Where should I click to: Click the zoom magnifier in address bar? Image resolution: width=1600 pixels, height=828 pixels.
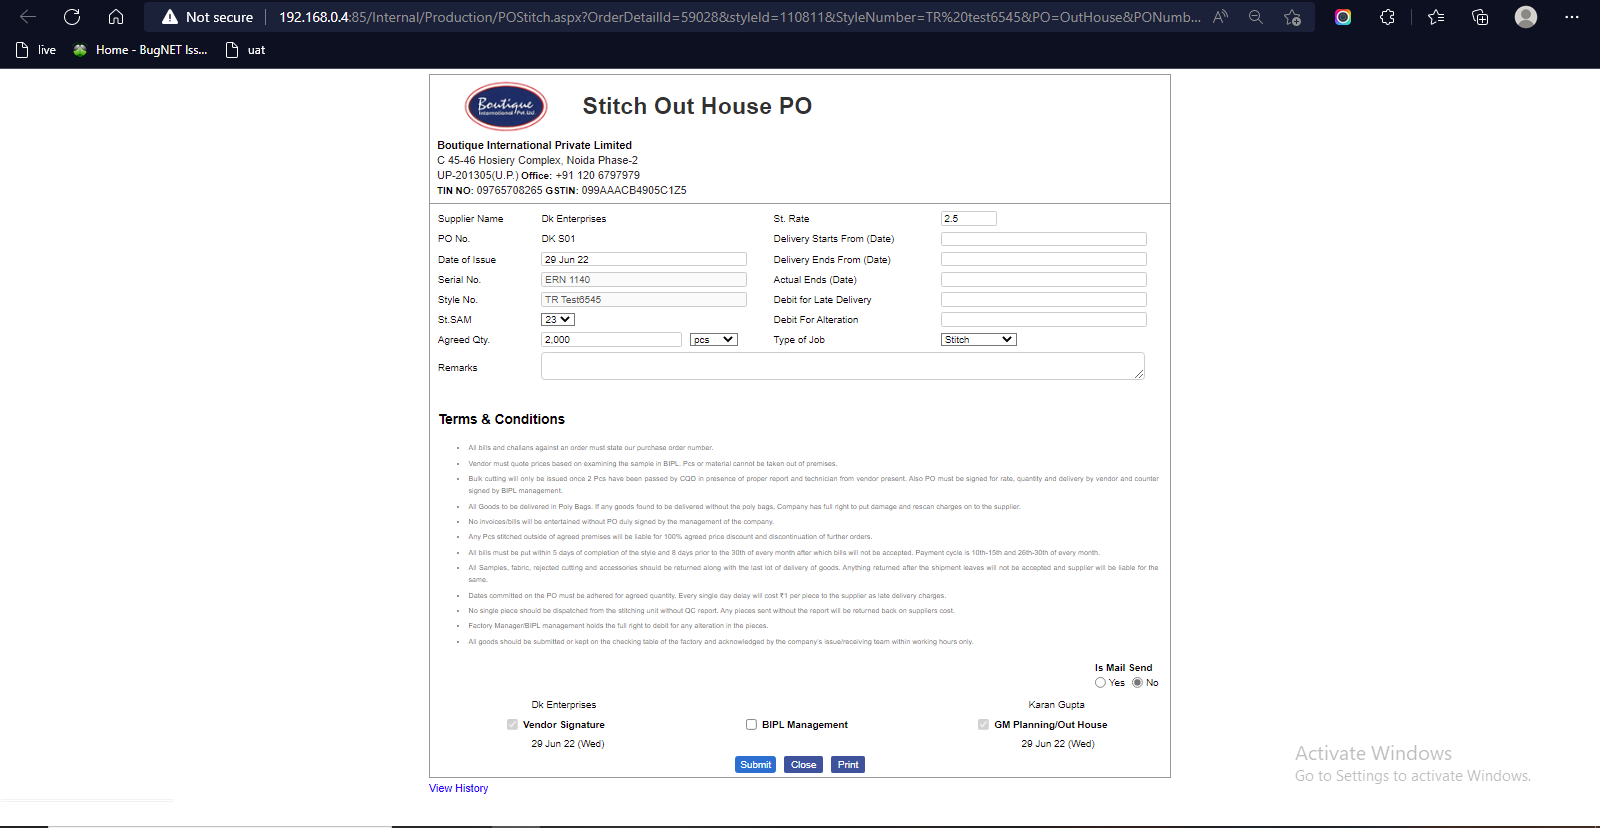(x=1256, y=17)
